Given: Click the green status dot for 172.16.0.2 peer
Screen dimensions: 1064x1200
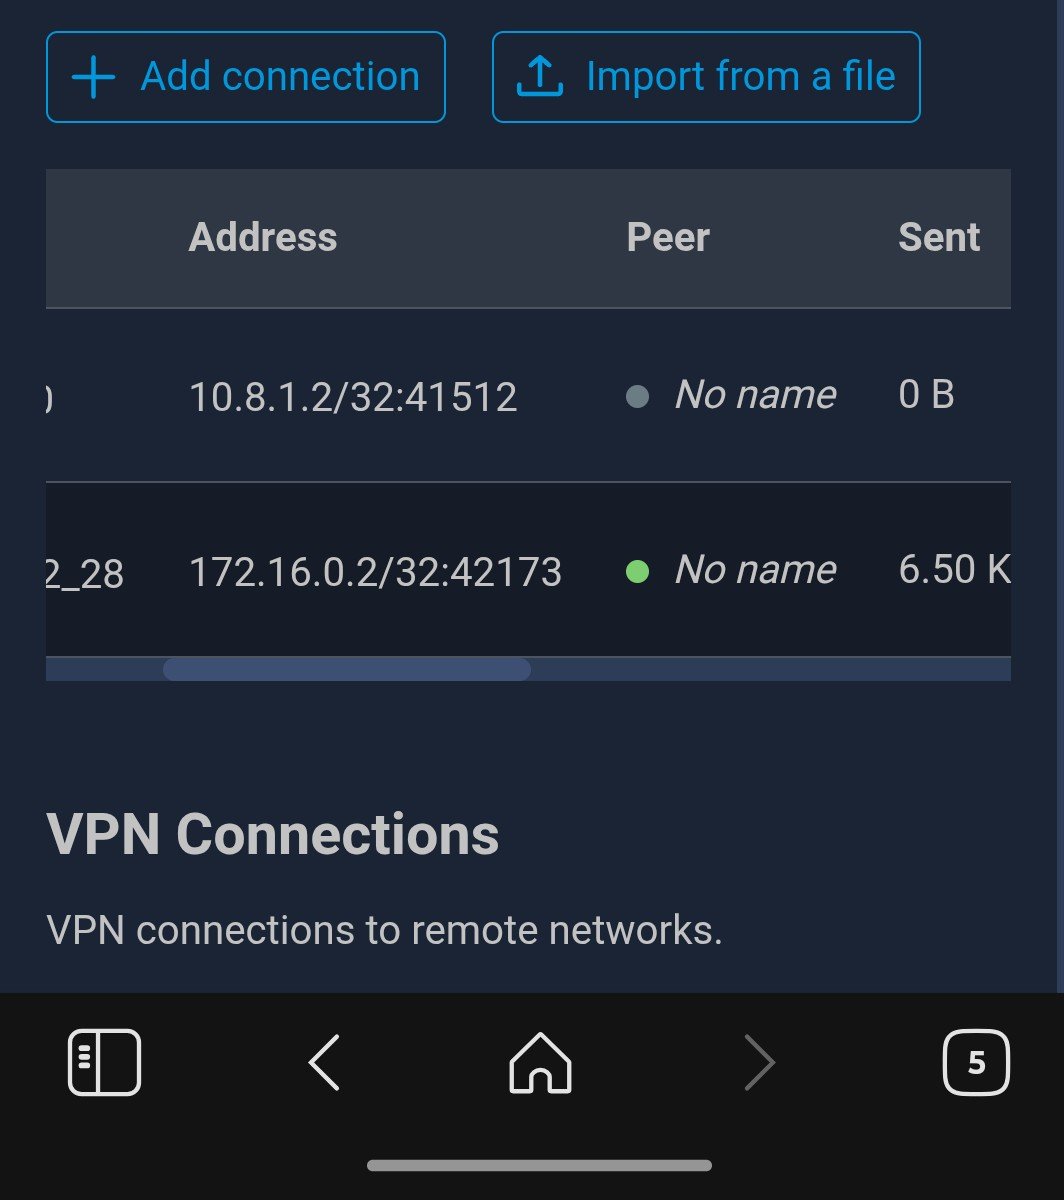Looking at the screenshot, I should [637, 572].
